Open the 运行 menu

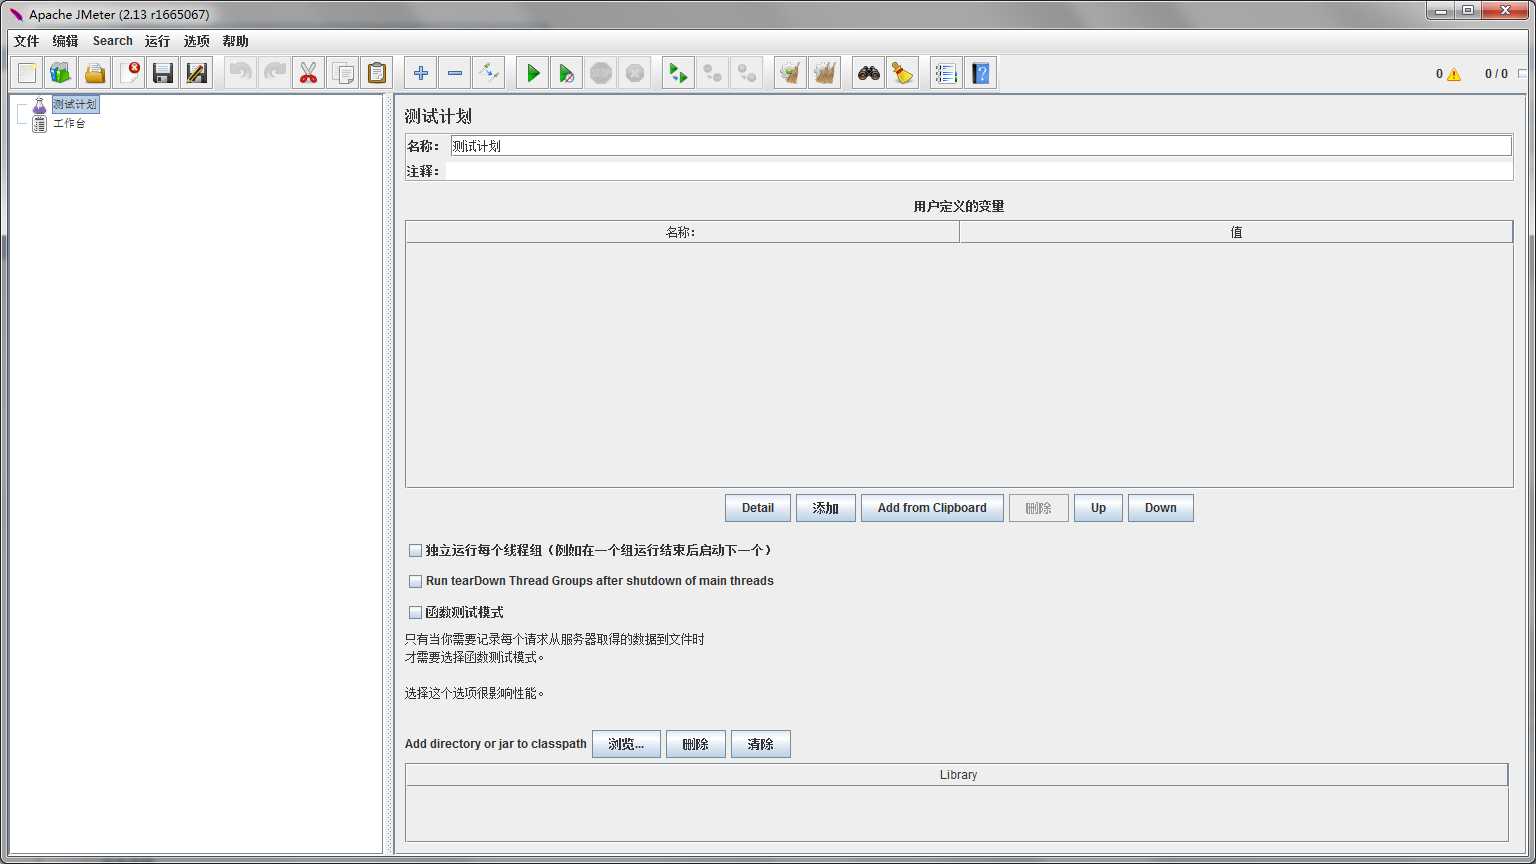click(157, 41)
